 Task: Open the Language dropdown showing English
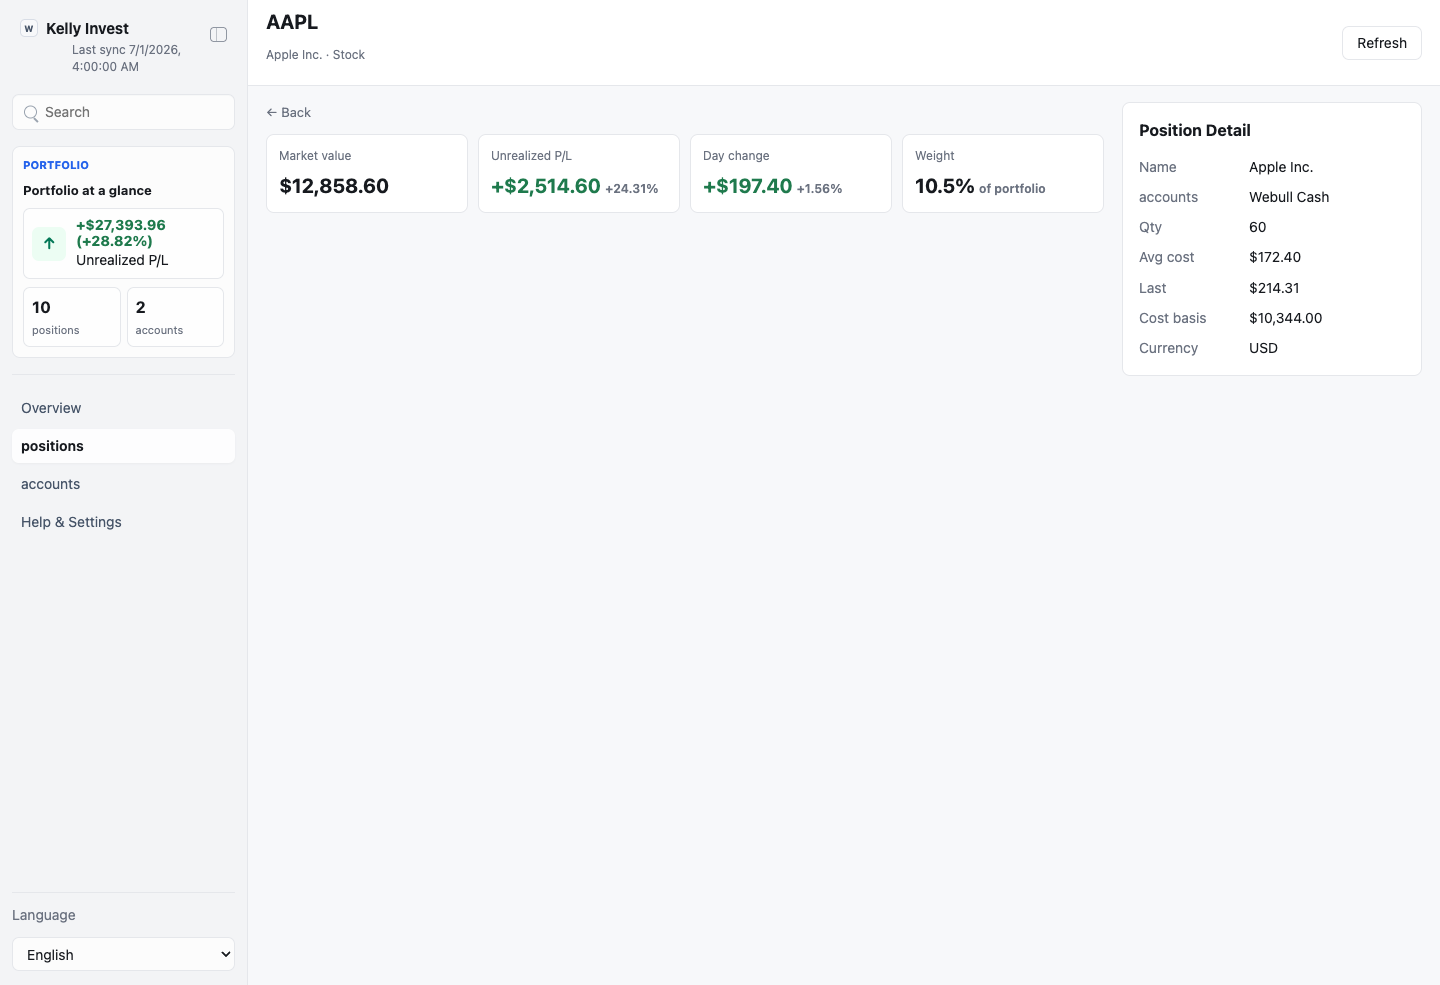(123, 954)
